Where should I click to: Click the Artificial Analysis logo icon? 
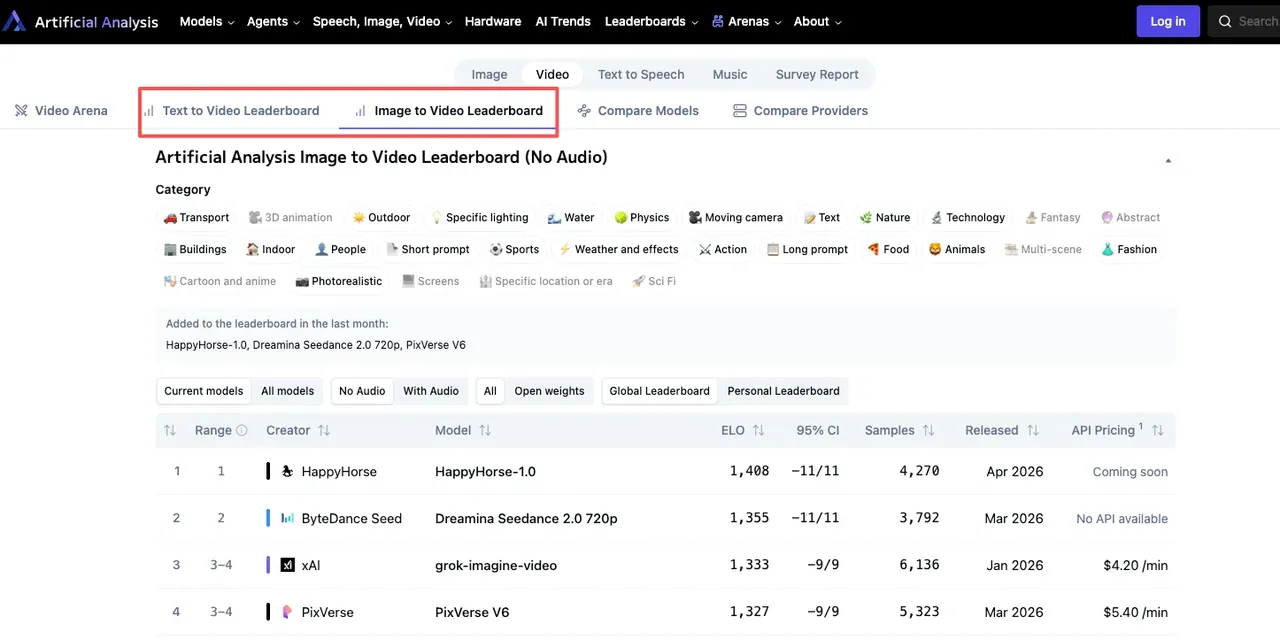click(14, 22)
